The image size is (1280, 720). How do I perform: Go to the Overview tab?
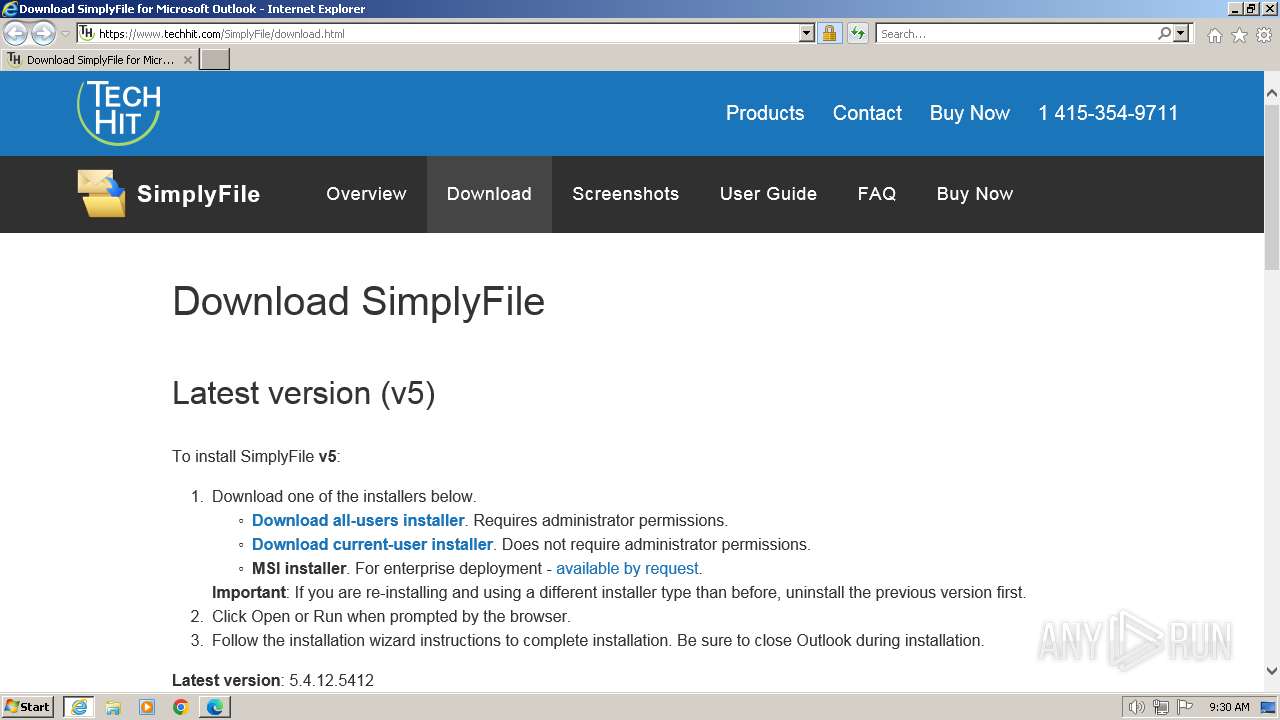coord(366,194)
